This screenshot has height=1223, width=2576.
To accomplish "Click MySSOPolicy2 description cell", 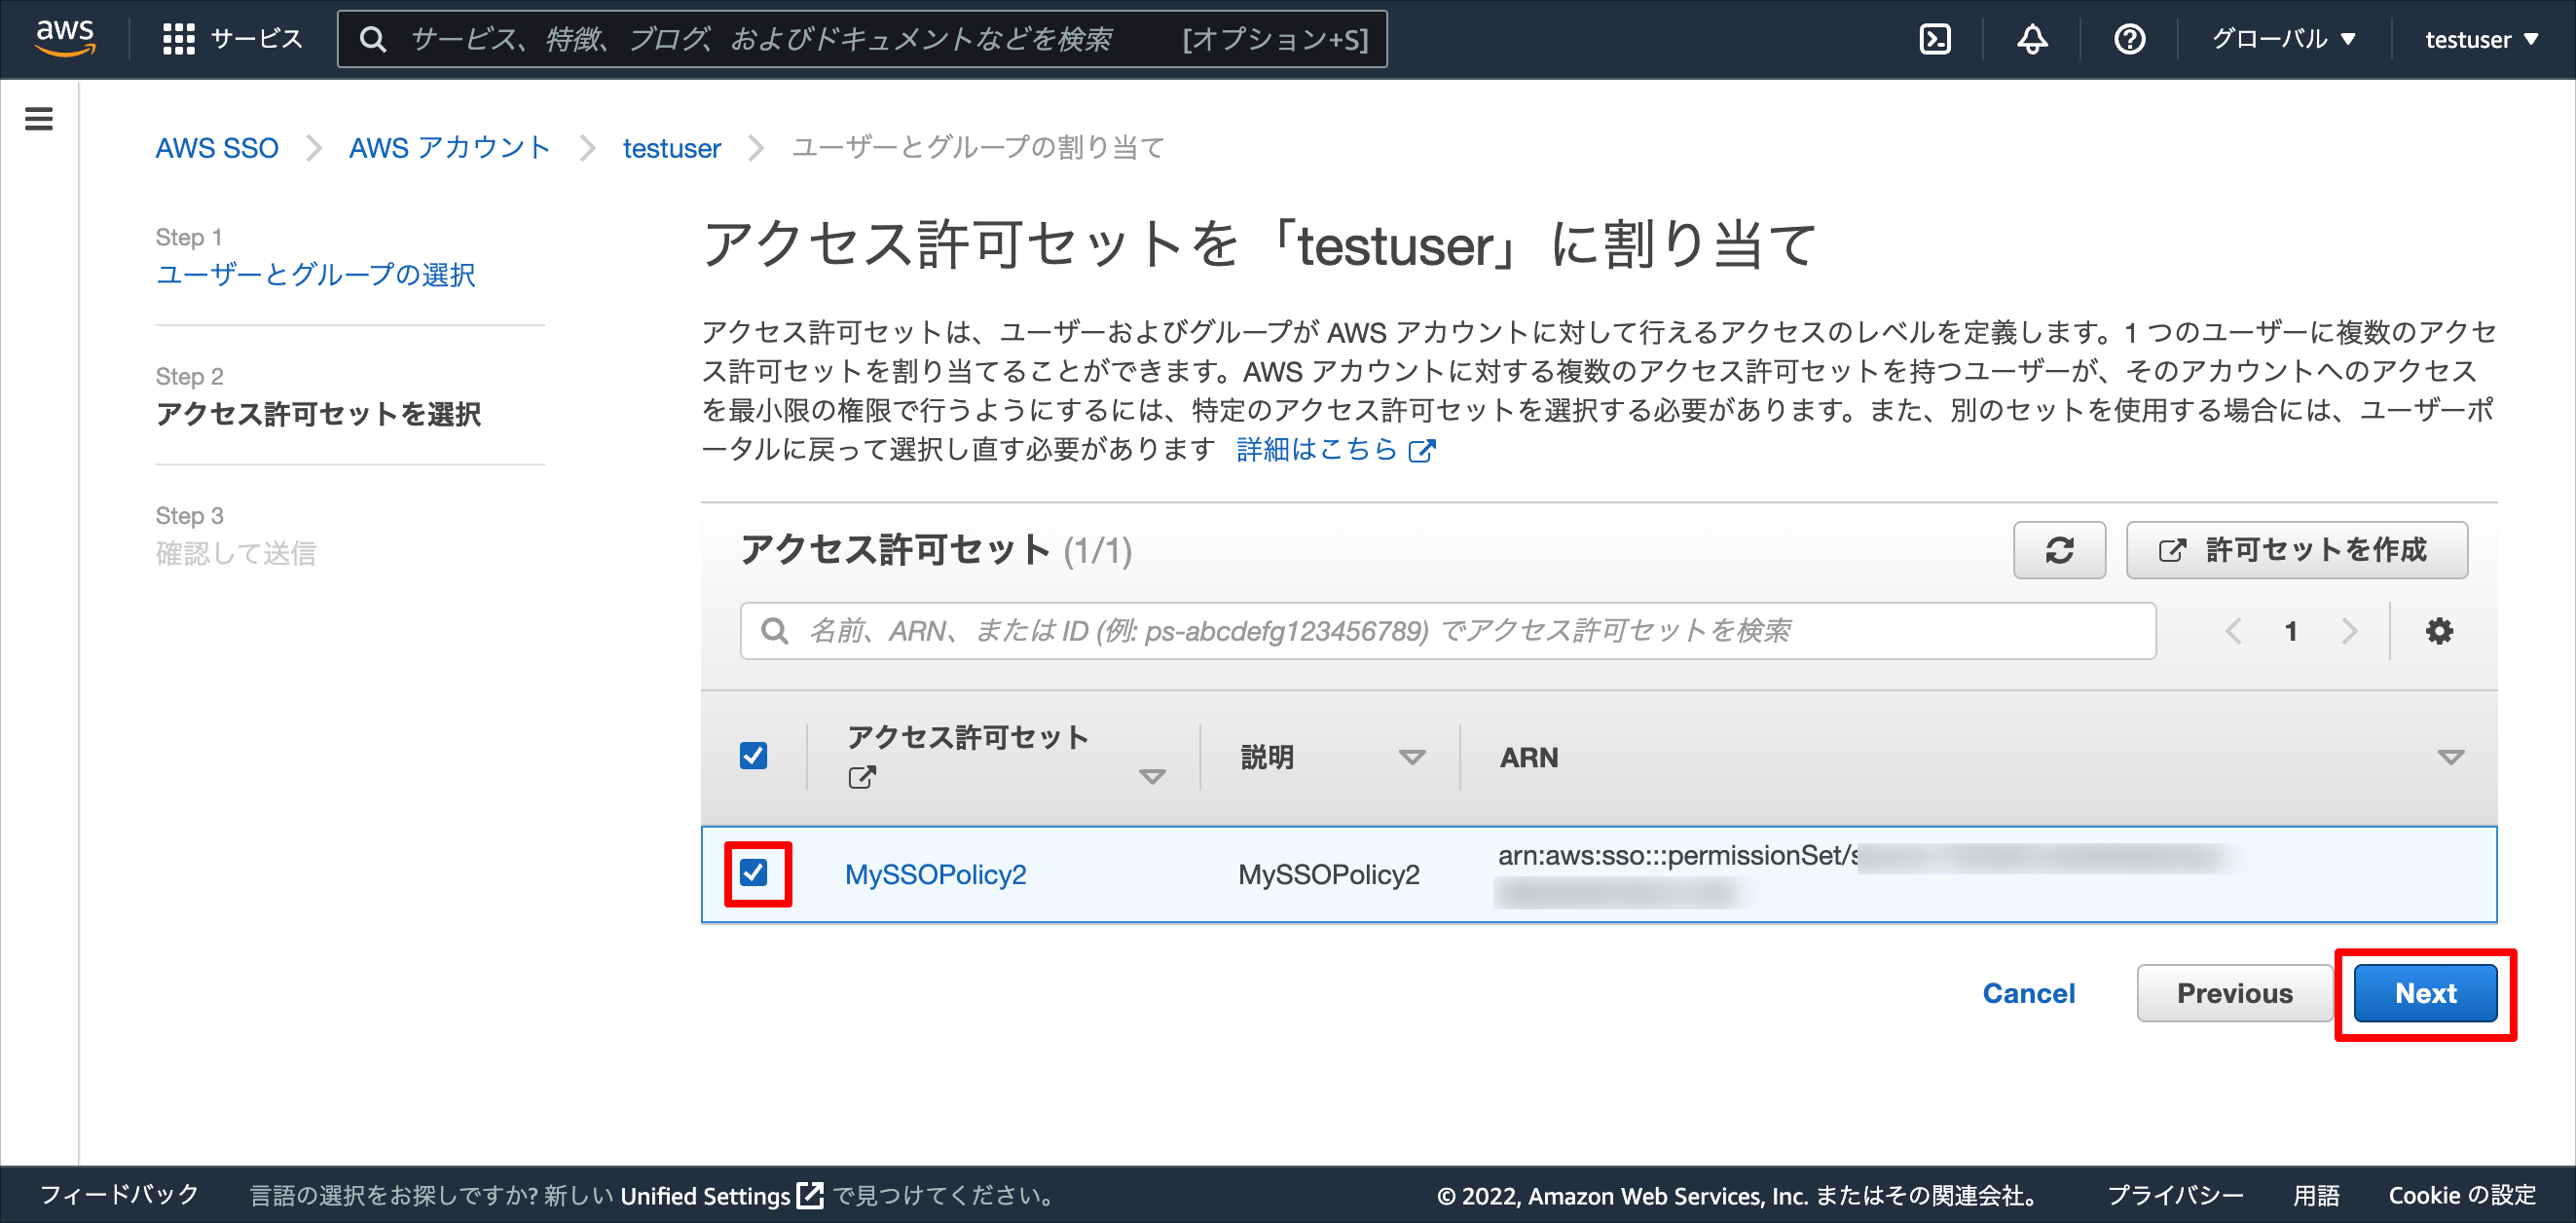I will pyautogui.click(x=1328, y=874).
